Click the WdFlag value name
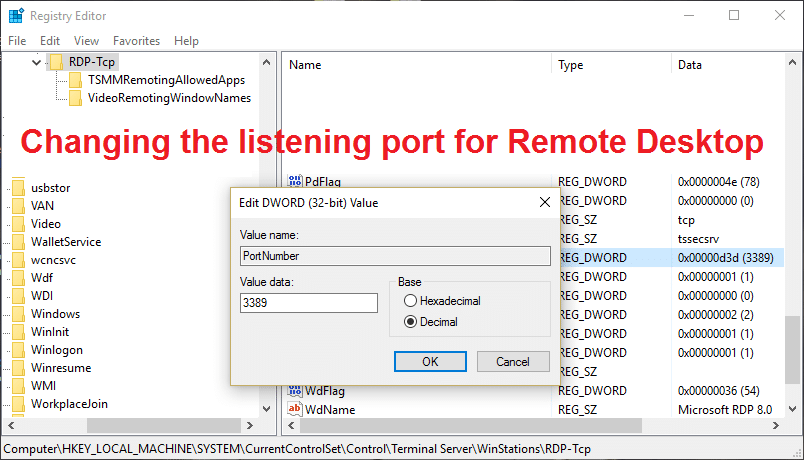The image size is (804, 460). click(x=325, y=391)
